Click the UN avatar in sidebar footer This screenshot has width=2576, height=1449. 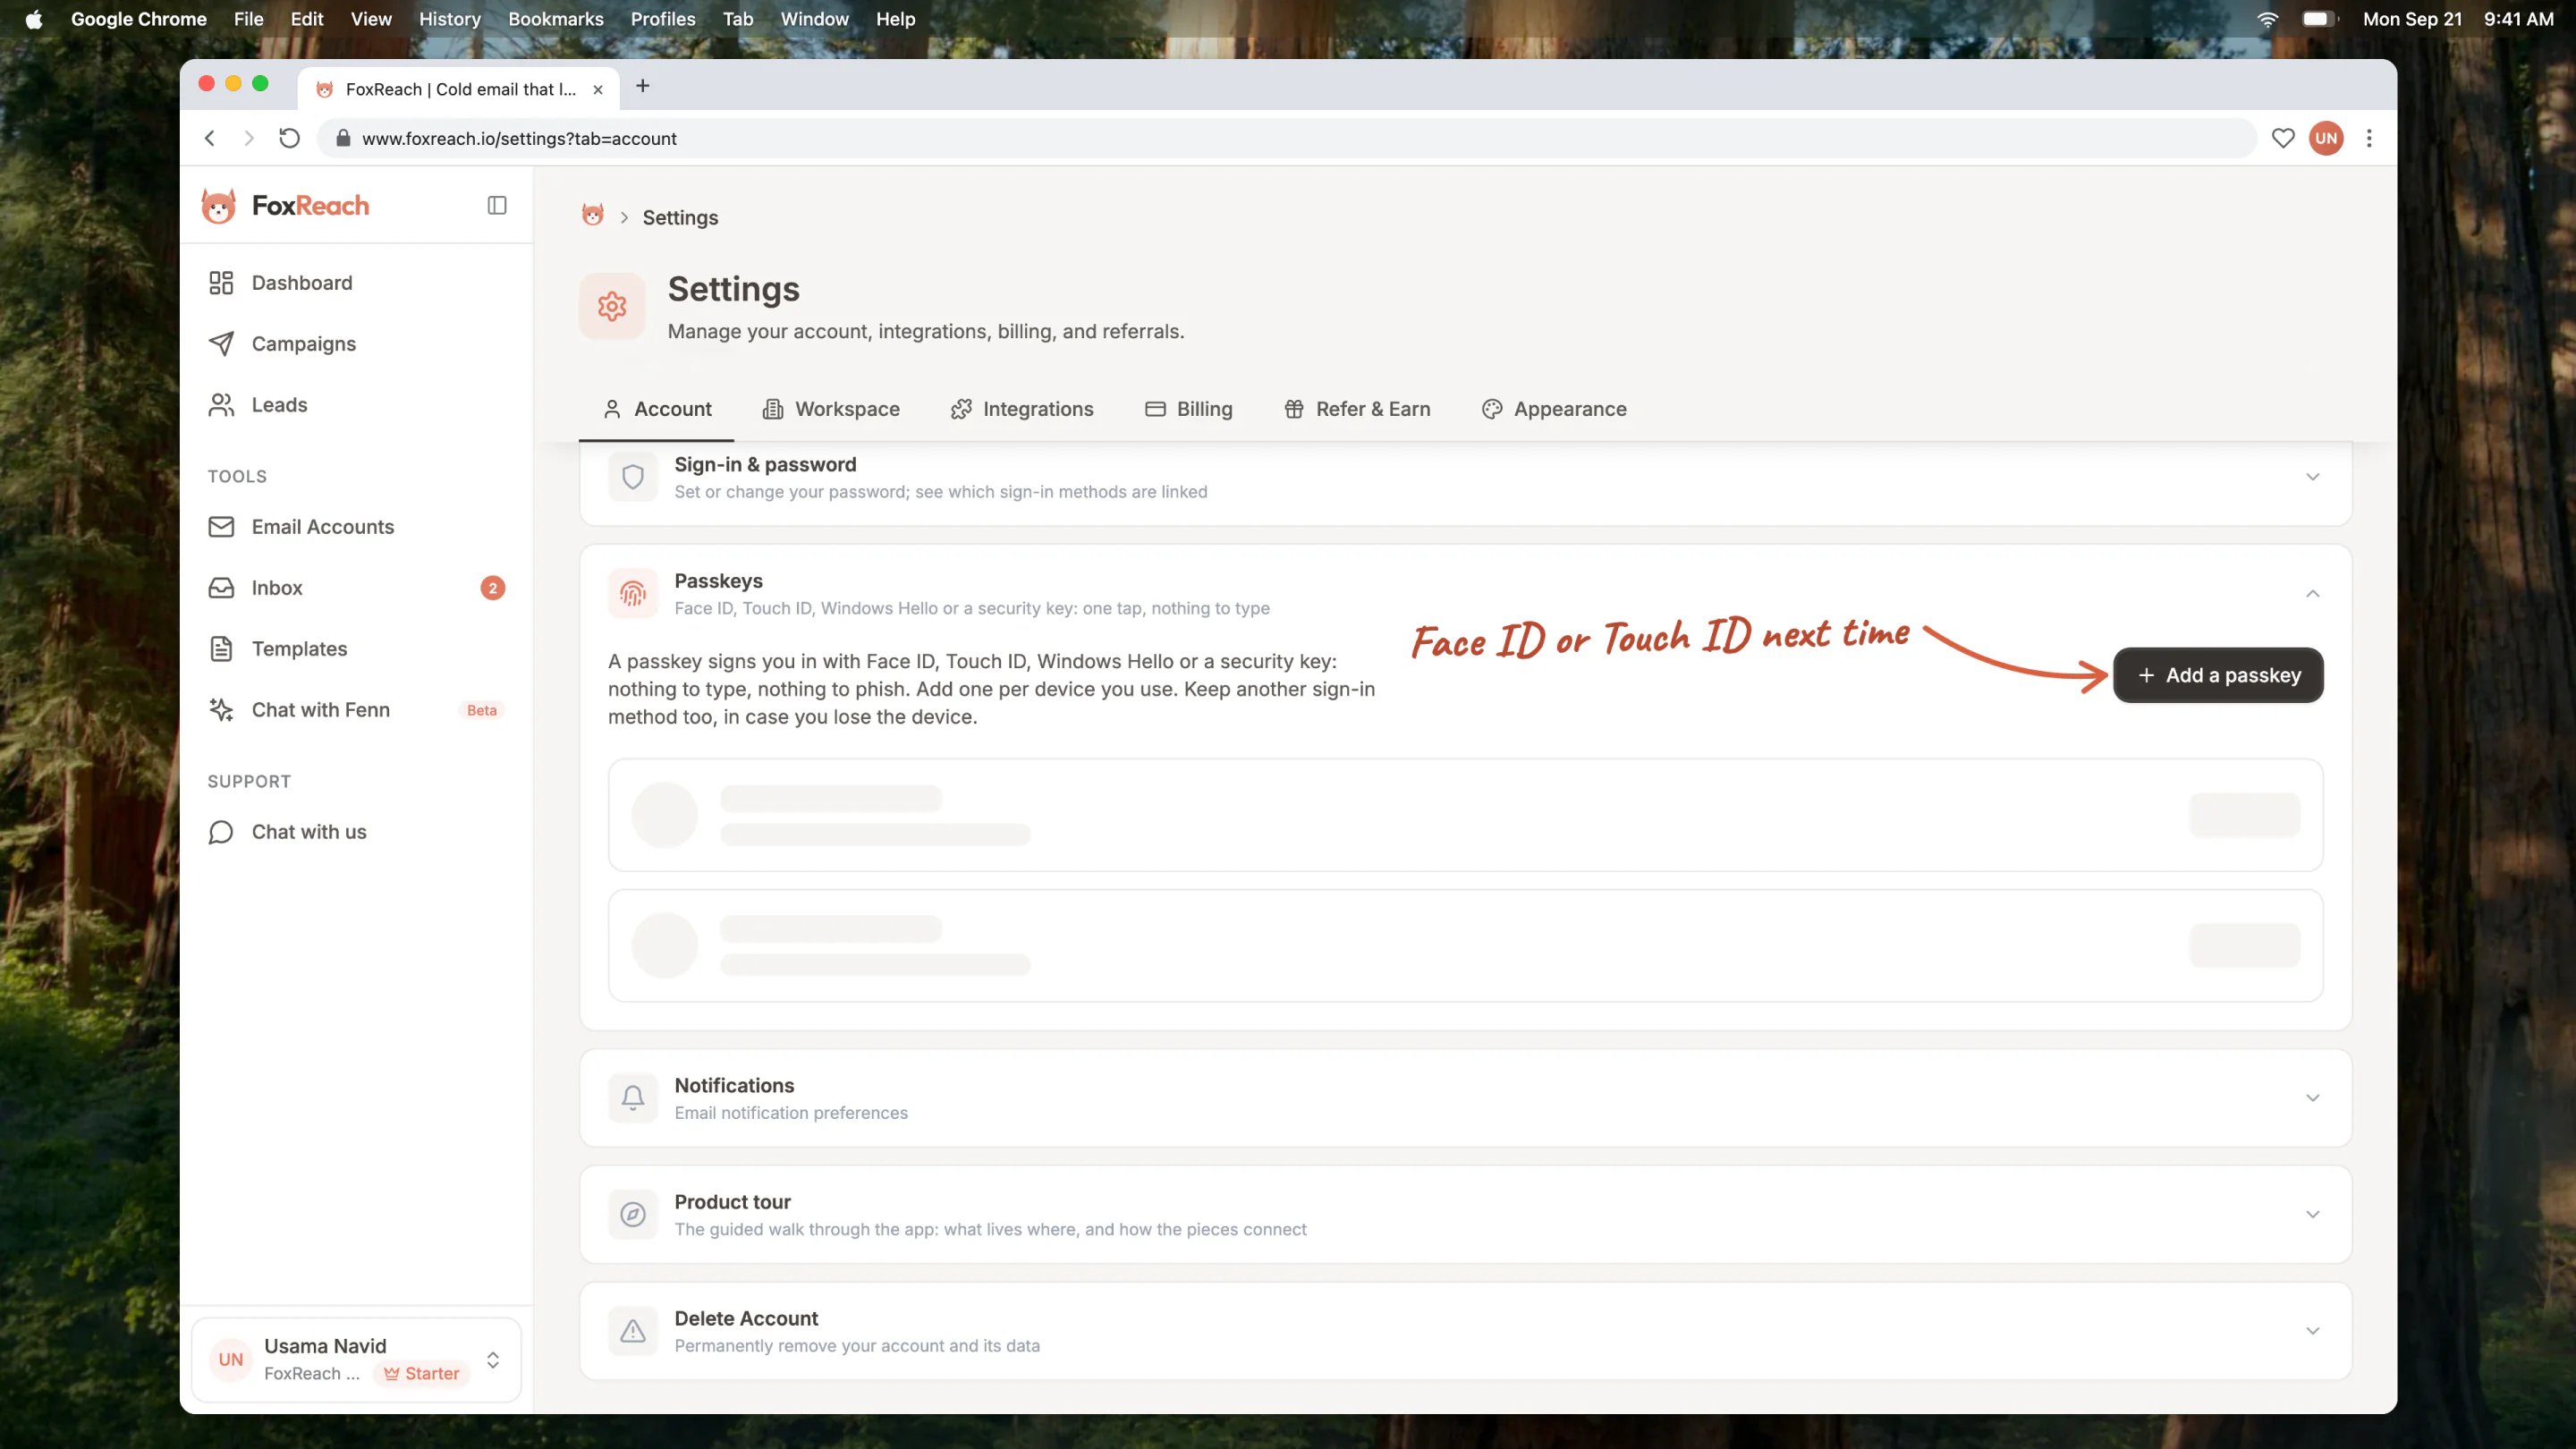coord(231,1360)
